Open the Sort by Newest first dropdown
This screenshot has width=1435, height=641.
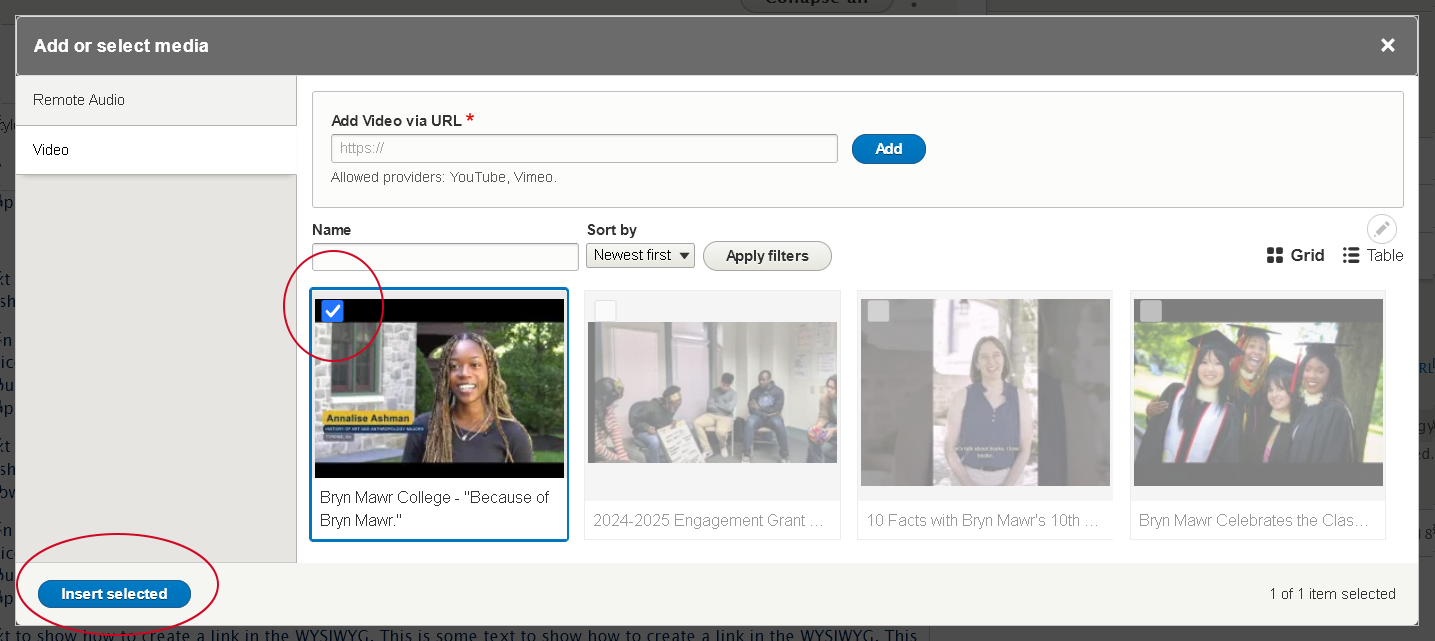pos(640,255)
